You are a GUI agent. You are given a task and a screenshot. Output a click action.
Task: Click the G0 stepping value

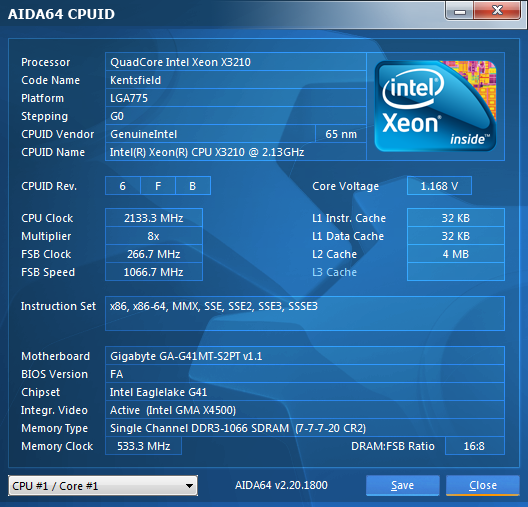point(236,116)
